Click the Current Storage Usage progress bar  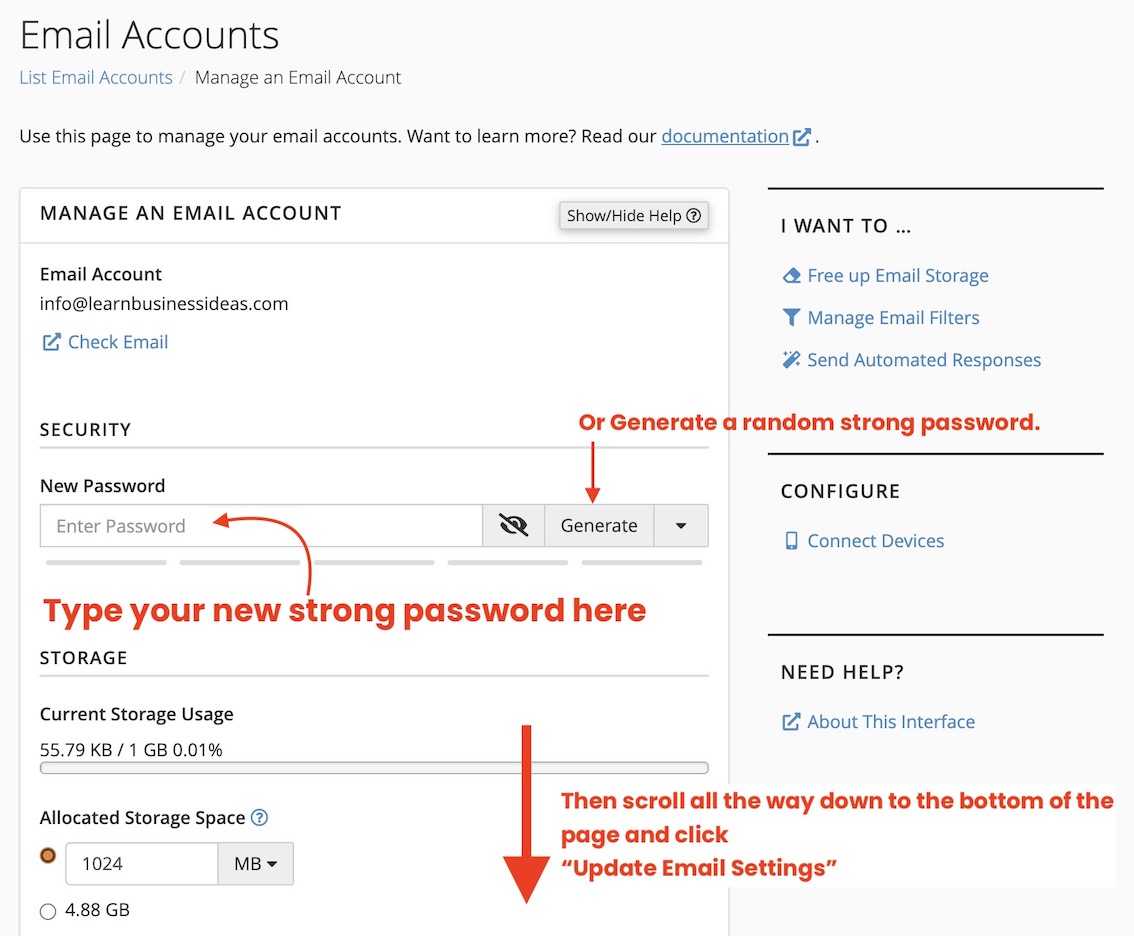coord(374,767)
